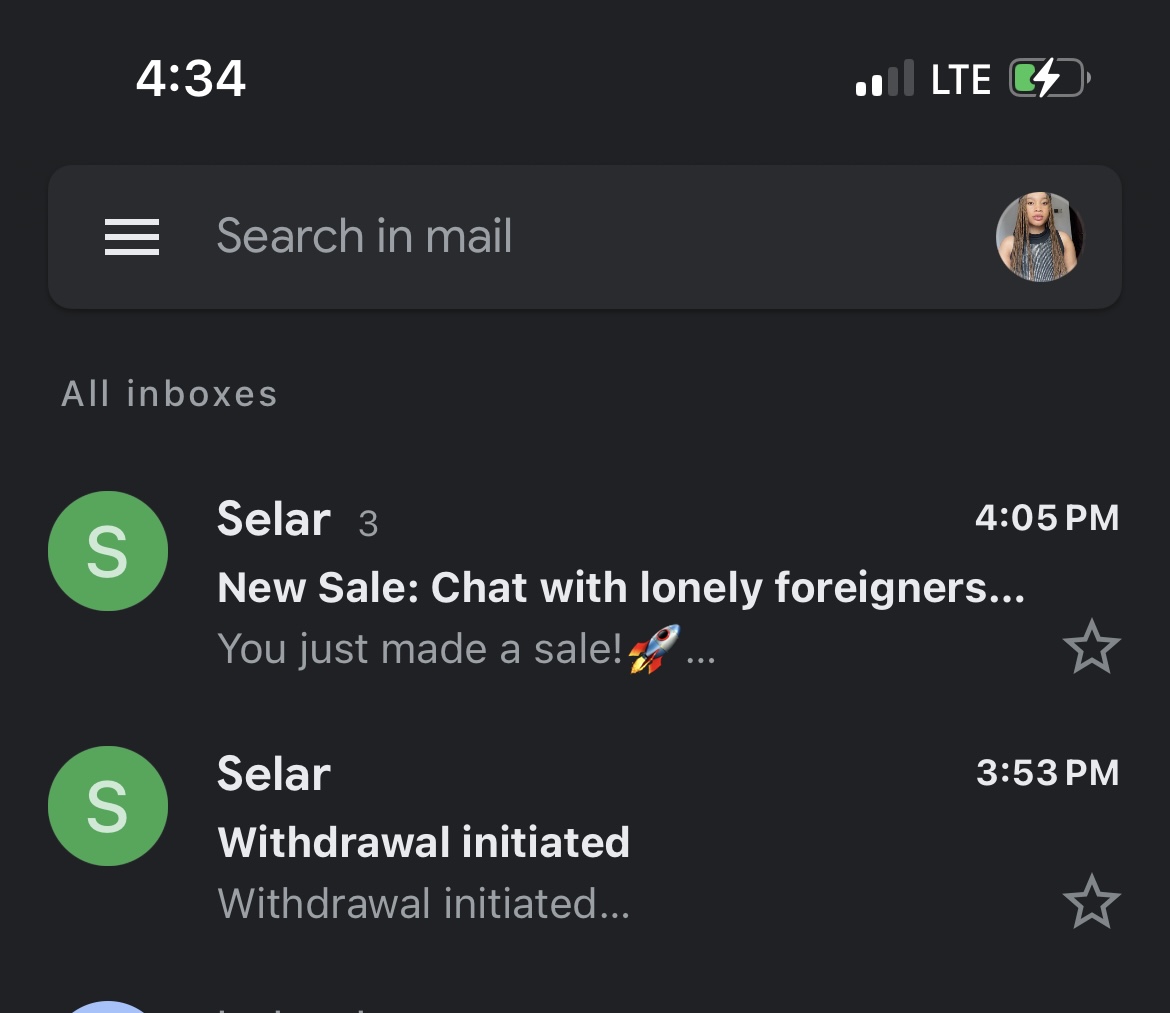Image resolution: width=1170 pixels, height=1013 pixels.
Task: Tap the LTE network indicator
Action: click(x=961, y=79)
